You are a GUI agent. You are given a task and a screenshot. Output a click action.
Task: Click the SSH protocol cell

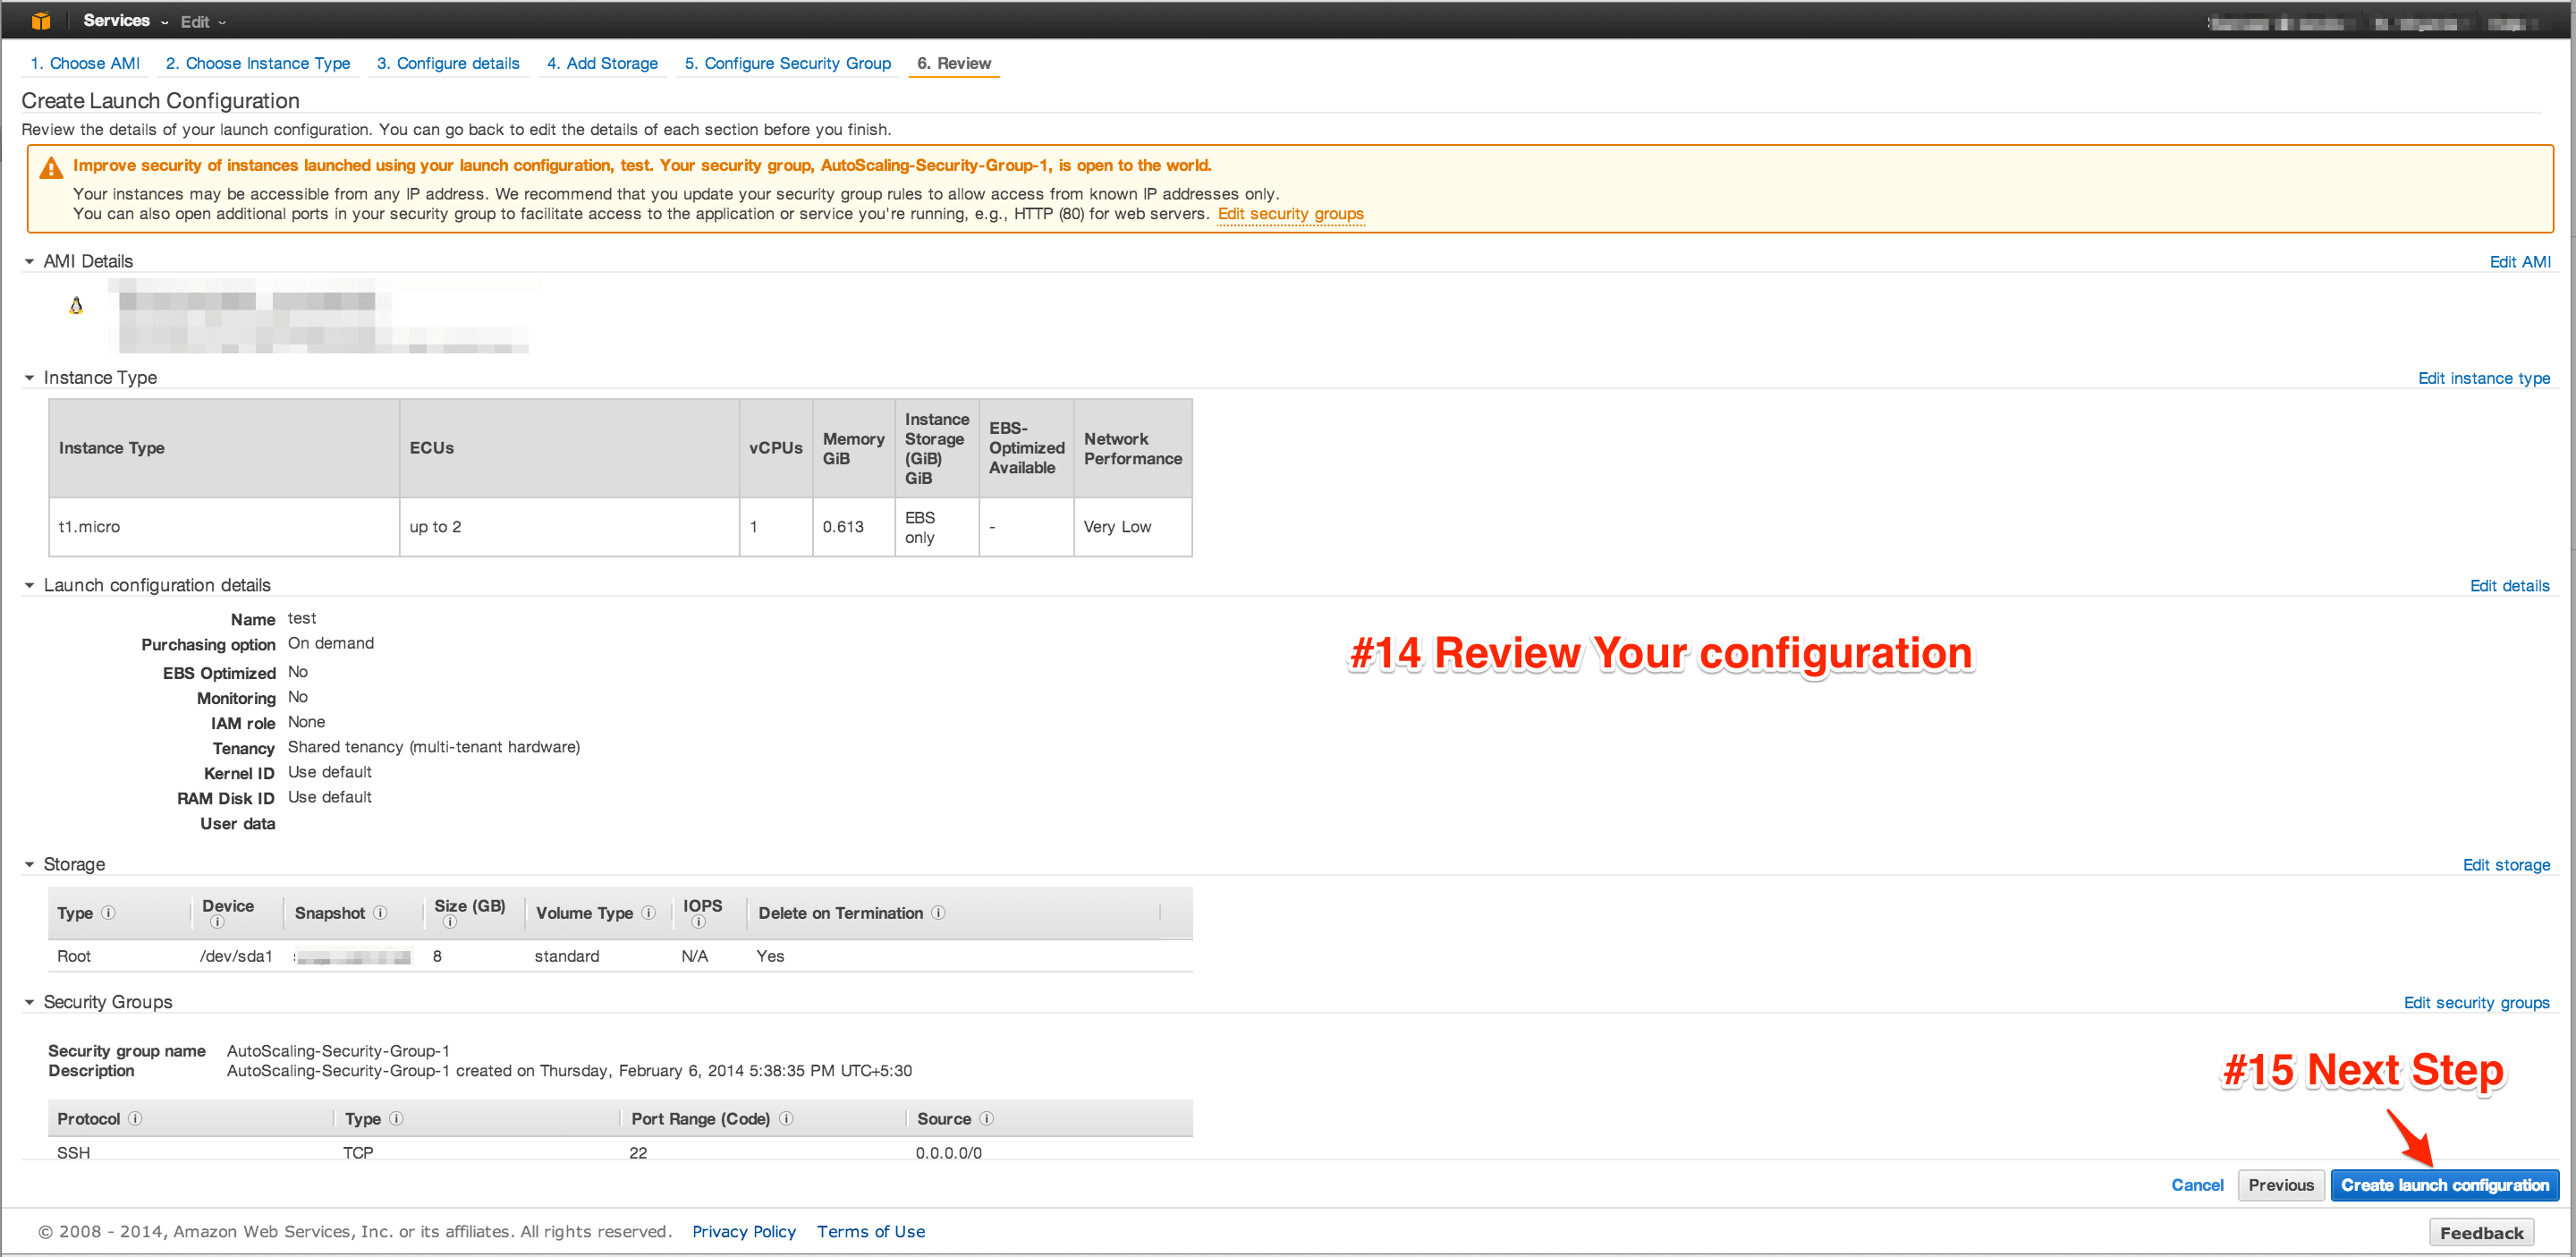(x=73, y=1153)
